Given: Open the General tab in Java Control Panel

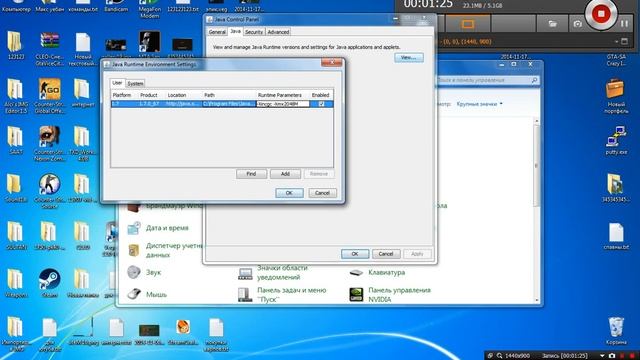Looking at the screenshot, I should tap(217, 32).
